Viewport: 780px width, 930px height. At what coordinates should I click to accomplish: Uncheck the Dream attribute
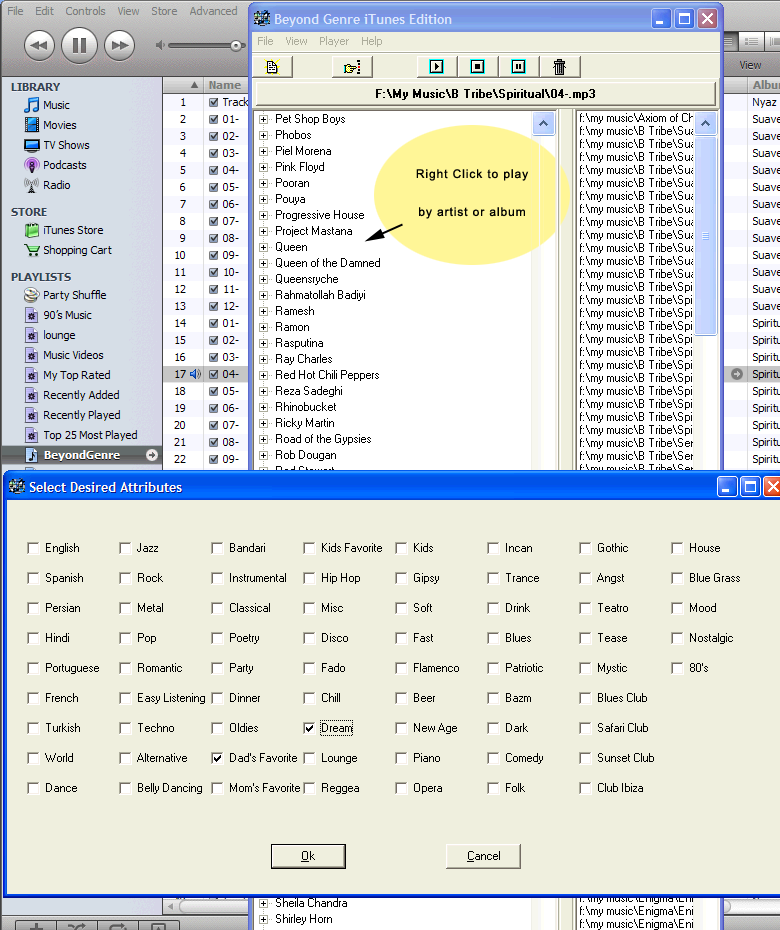click(309, 728)
